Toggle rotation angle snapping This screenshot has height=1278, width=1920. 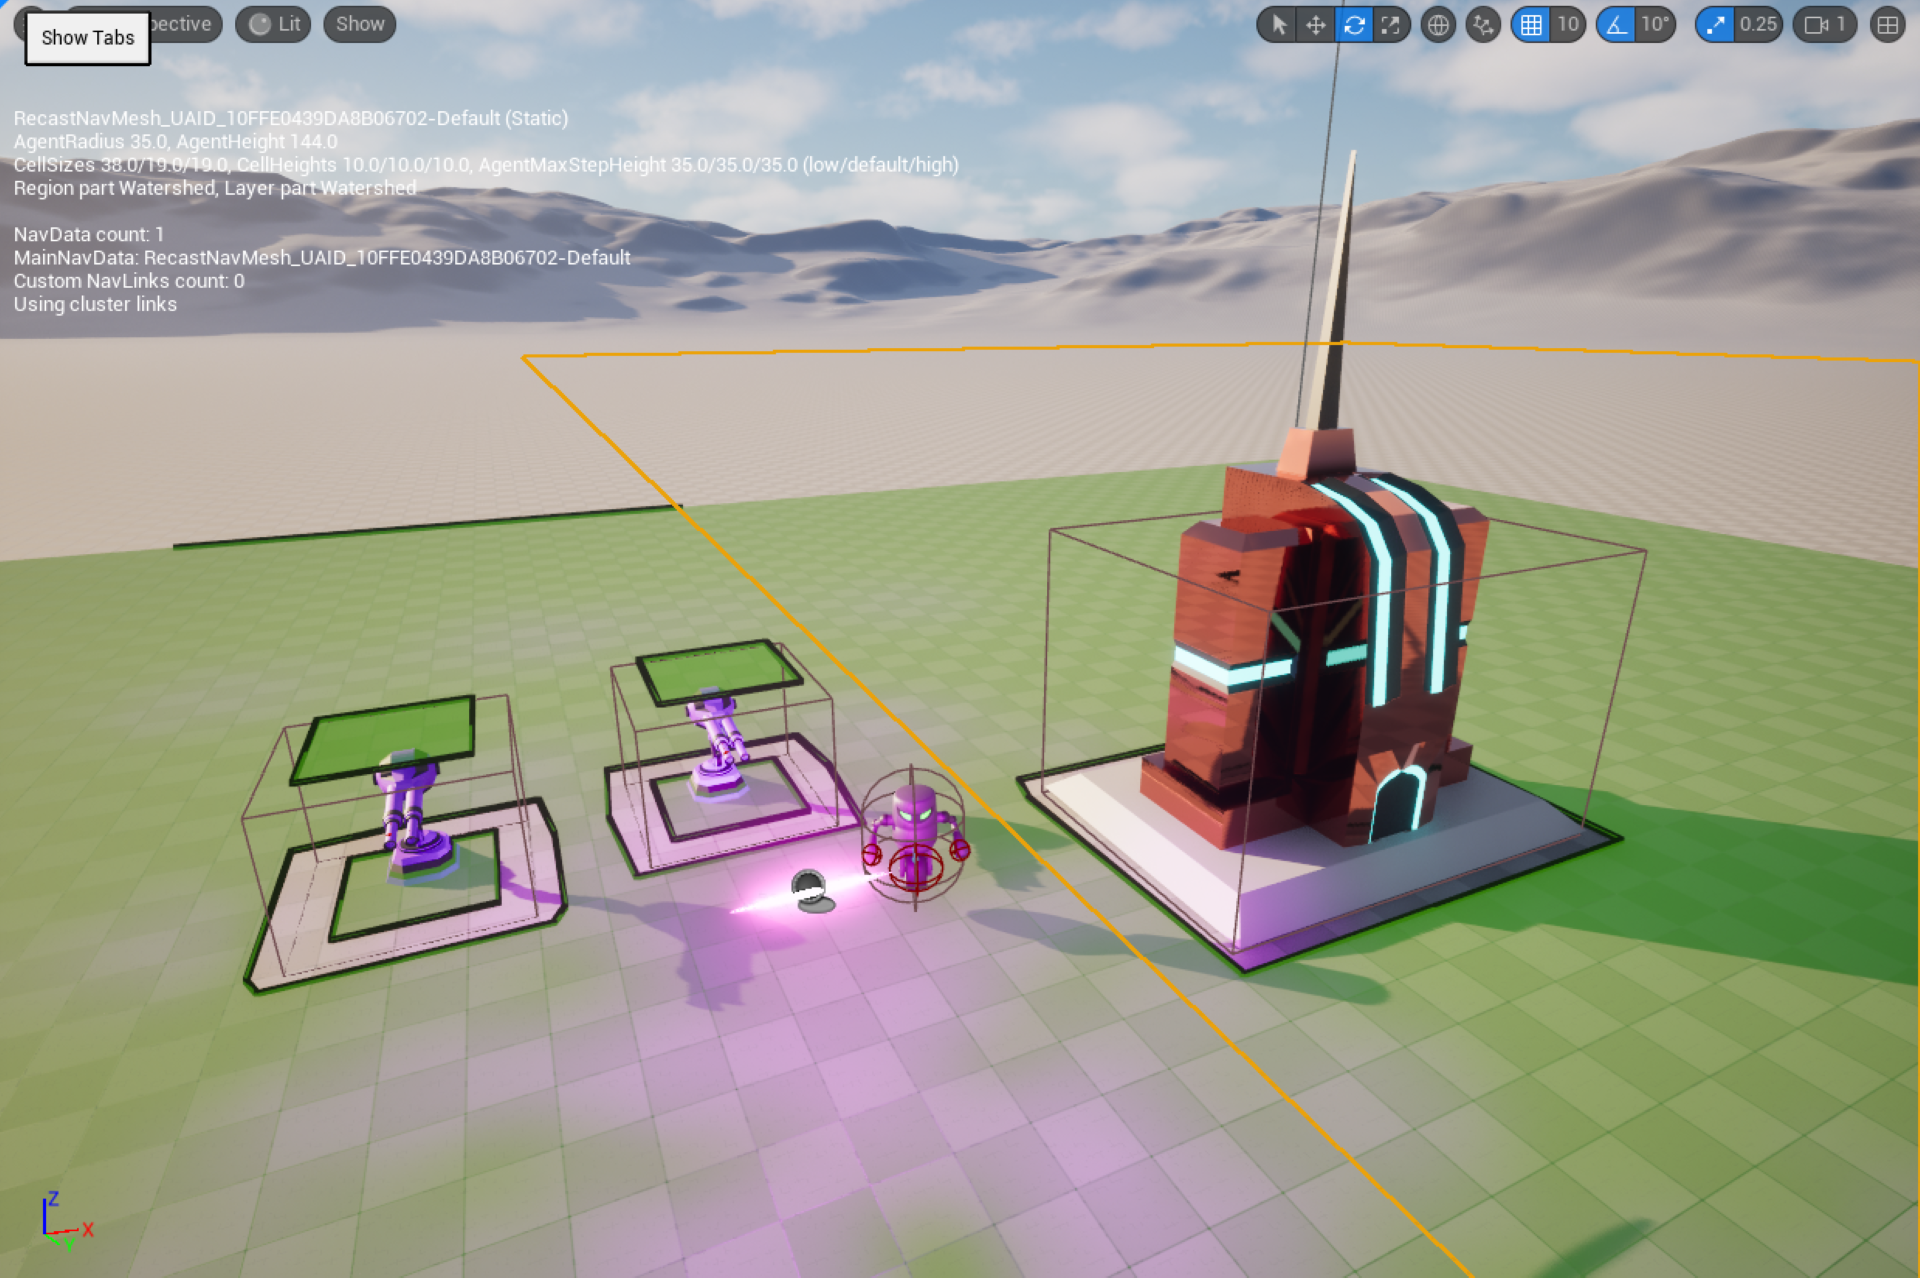(x=1617, y=25)
